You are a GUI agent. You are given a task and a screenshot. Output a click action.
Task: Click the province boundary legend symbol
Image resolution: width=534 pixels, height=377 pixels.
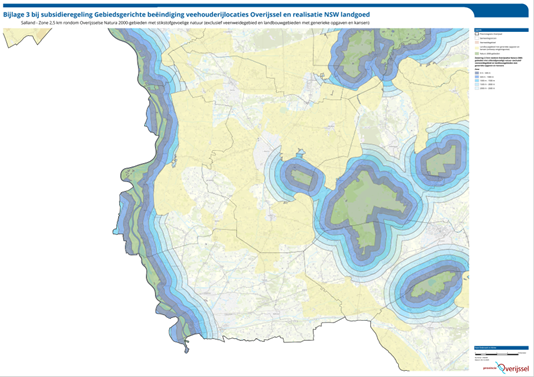(477, 34)
